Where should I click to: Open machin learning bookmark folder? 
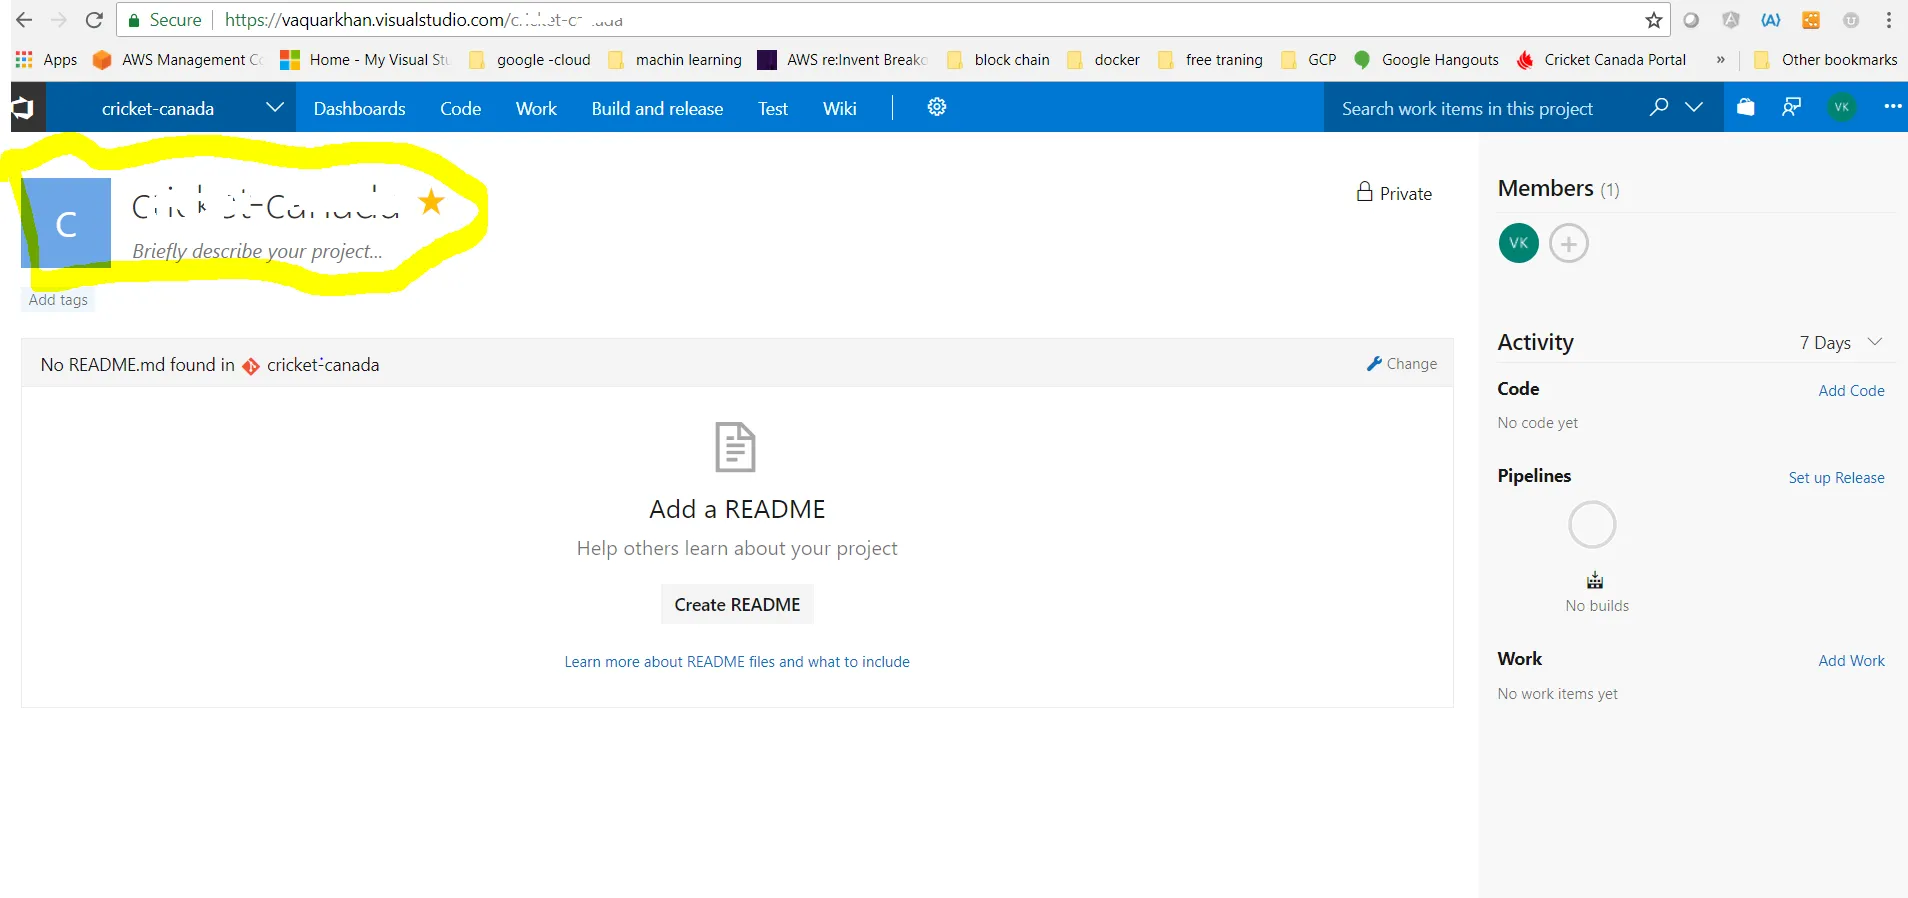click(675, 60)
